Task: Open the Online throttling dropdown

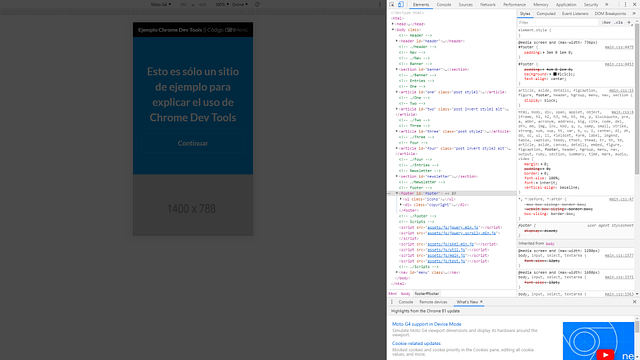Action: pyautogui.click(x=240, y=4)
